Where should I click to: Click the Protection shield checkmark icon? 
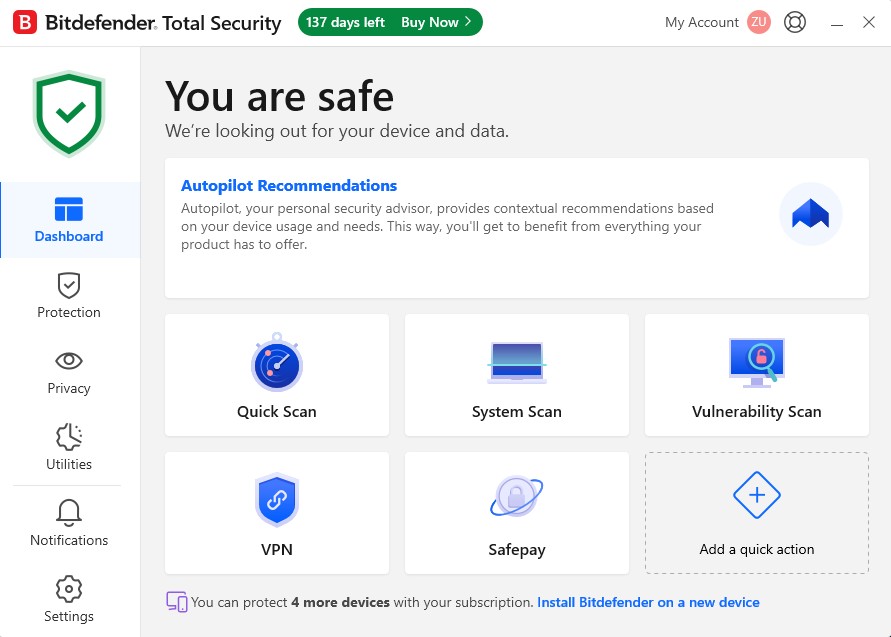click(x=69, y=285)
